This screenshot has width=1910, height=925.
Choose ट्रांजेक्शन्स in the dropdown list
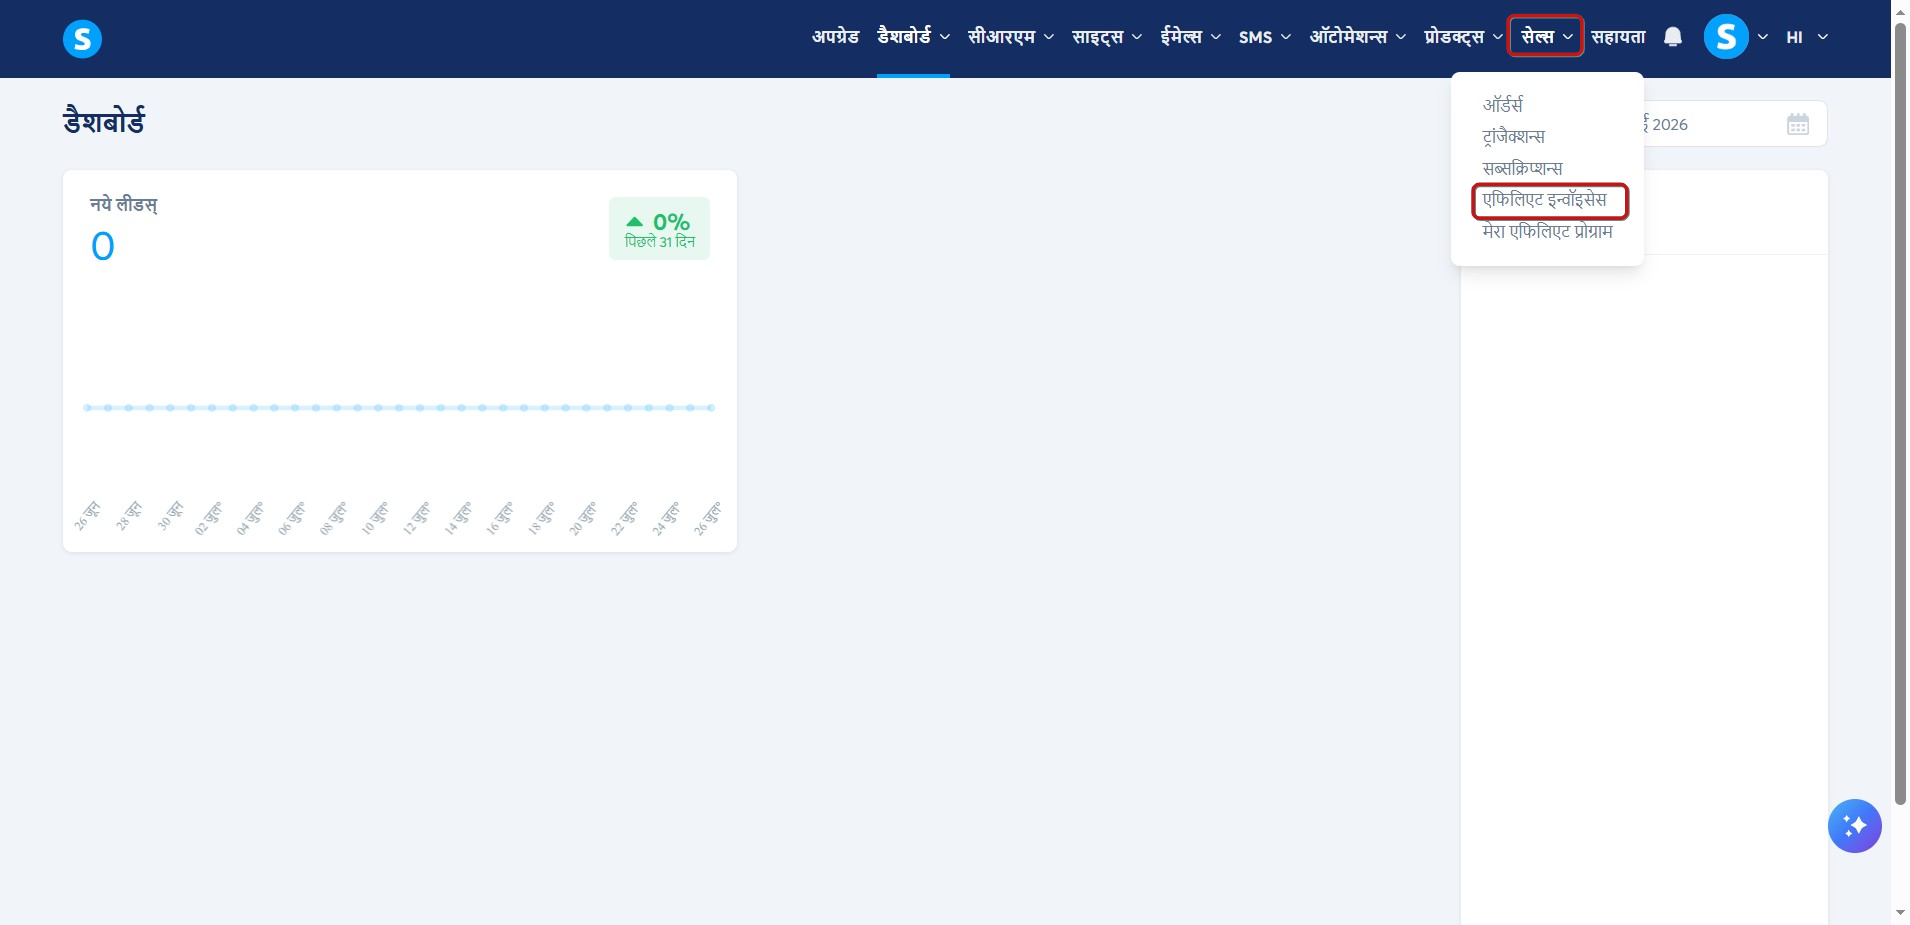[1514, 136]
